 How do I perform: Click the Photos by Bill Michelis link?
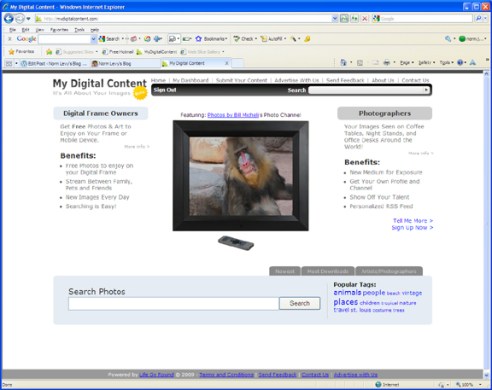pyautogui.click(x=233, y=115)
